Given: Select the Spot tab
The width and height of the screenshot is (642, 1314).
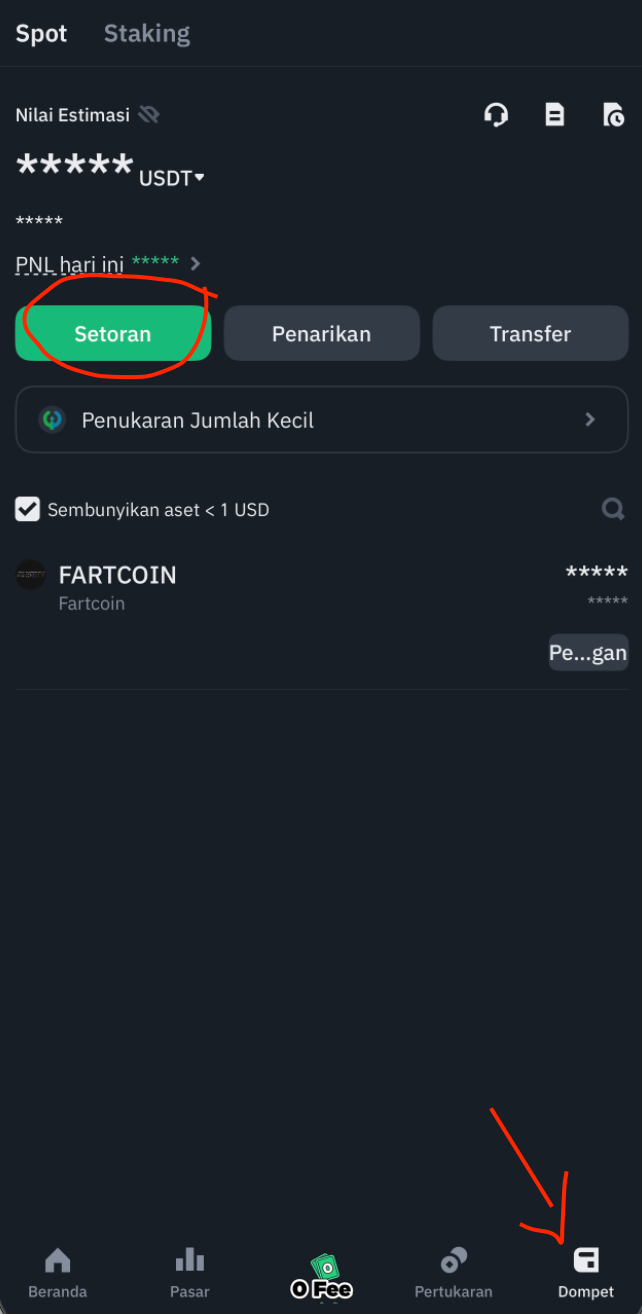Looking at the screenshot, I should click(x=41, y=33).
